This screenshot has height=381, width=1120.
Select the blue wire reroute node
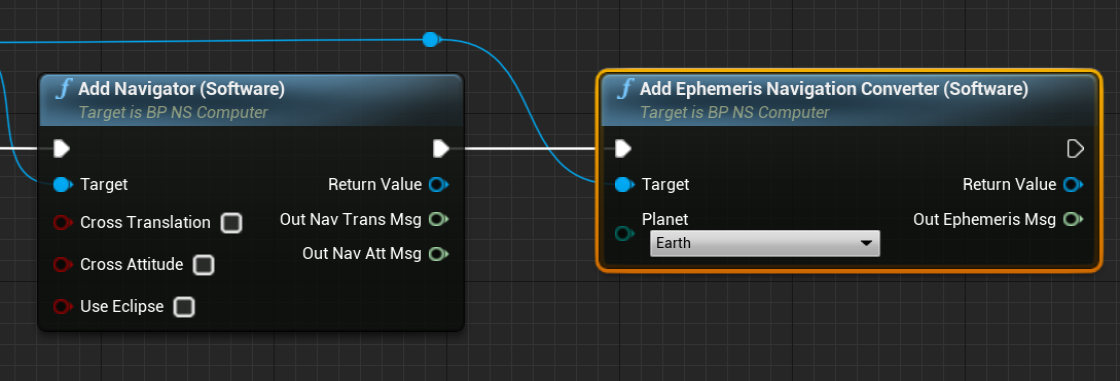pos(430,39)
